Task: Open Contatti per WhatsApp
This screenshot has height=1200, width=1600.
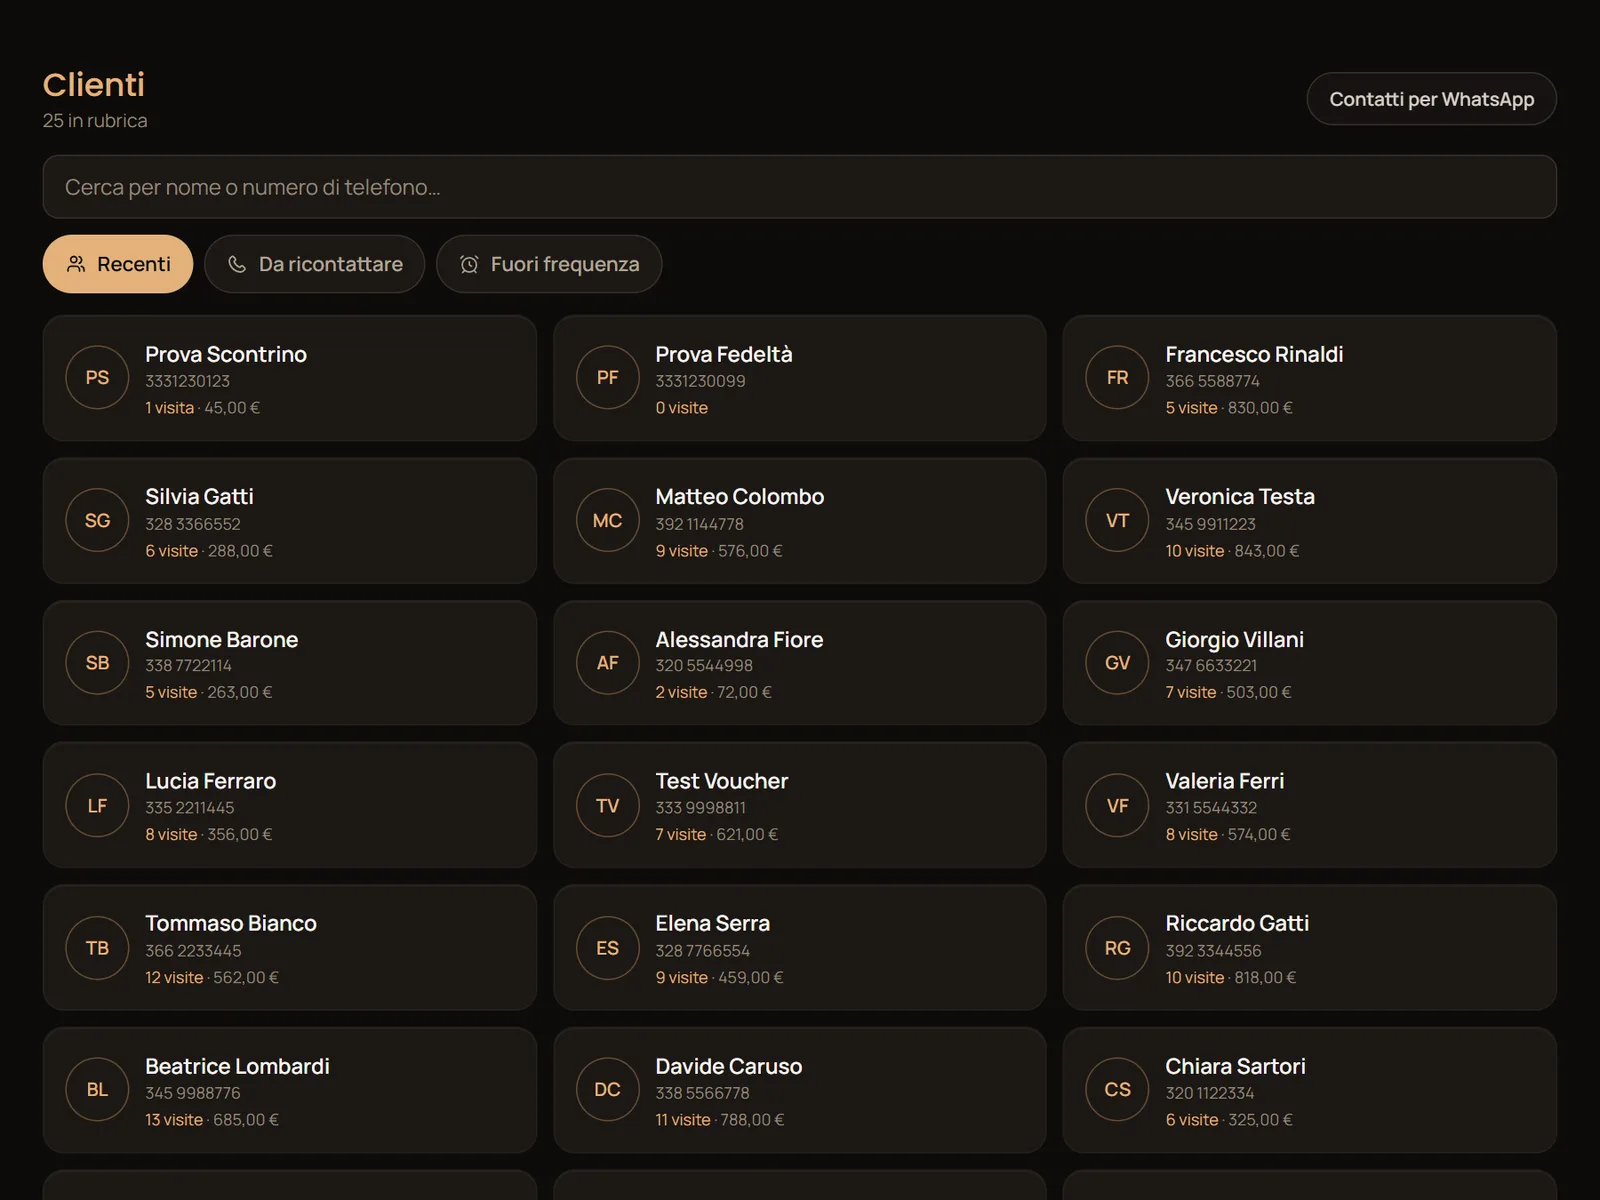Action: point(1431,99)
